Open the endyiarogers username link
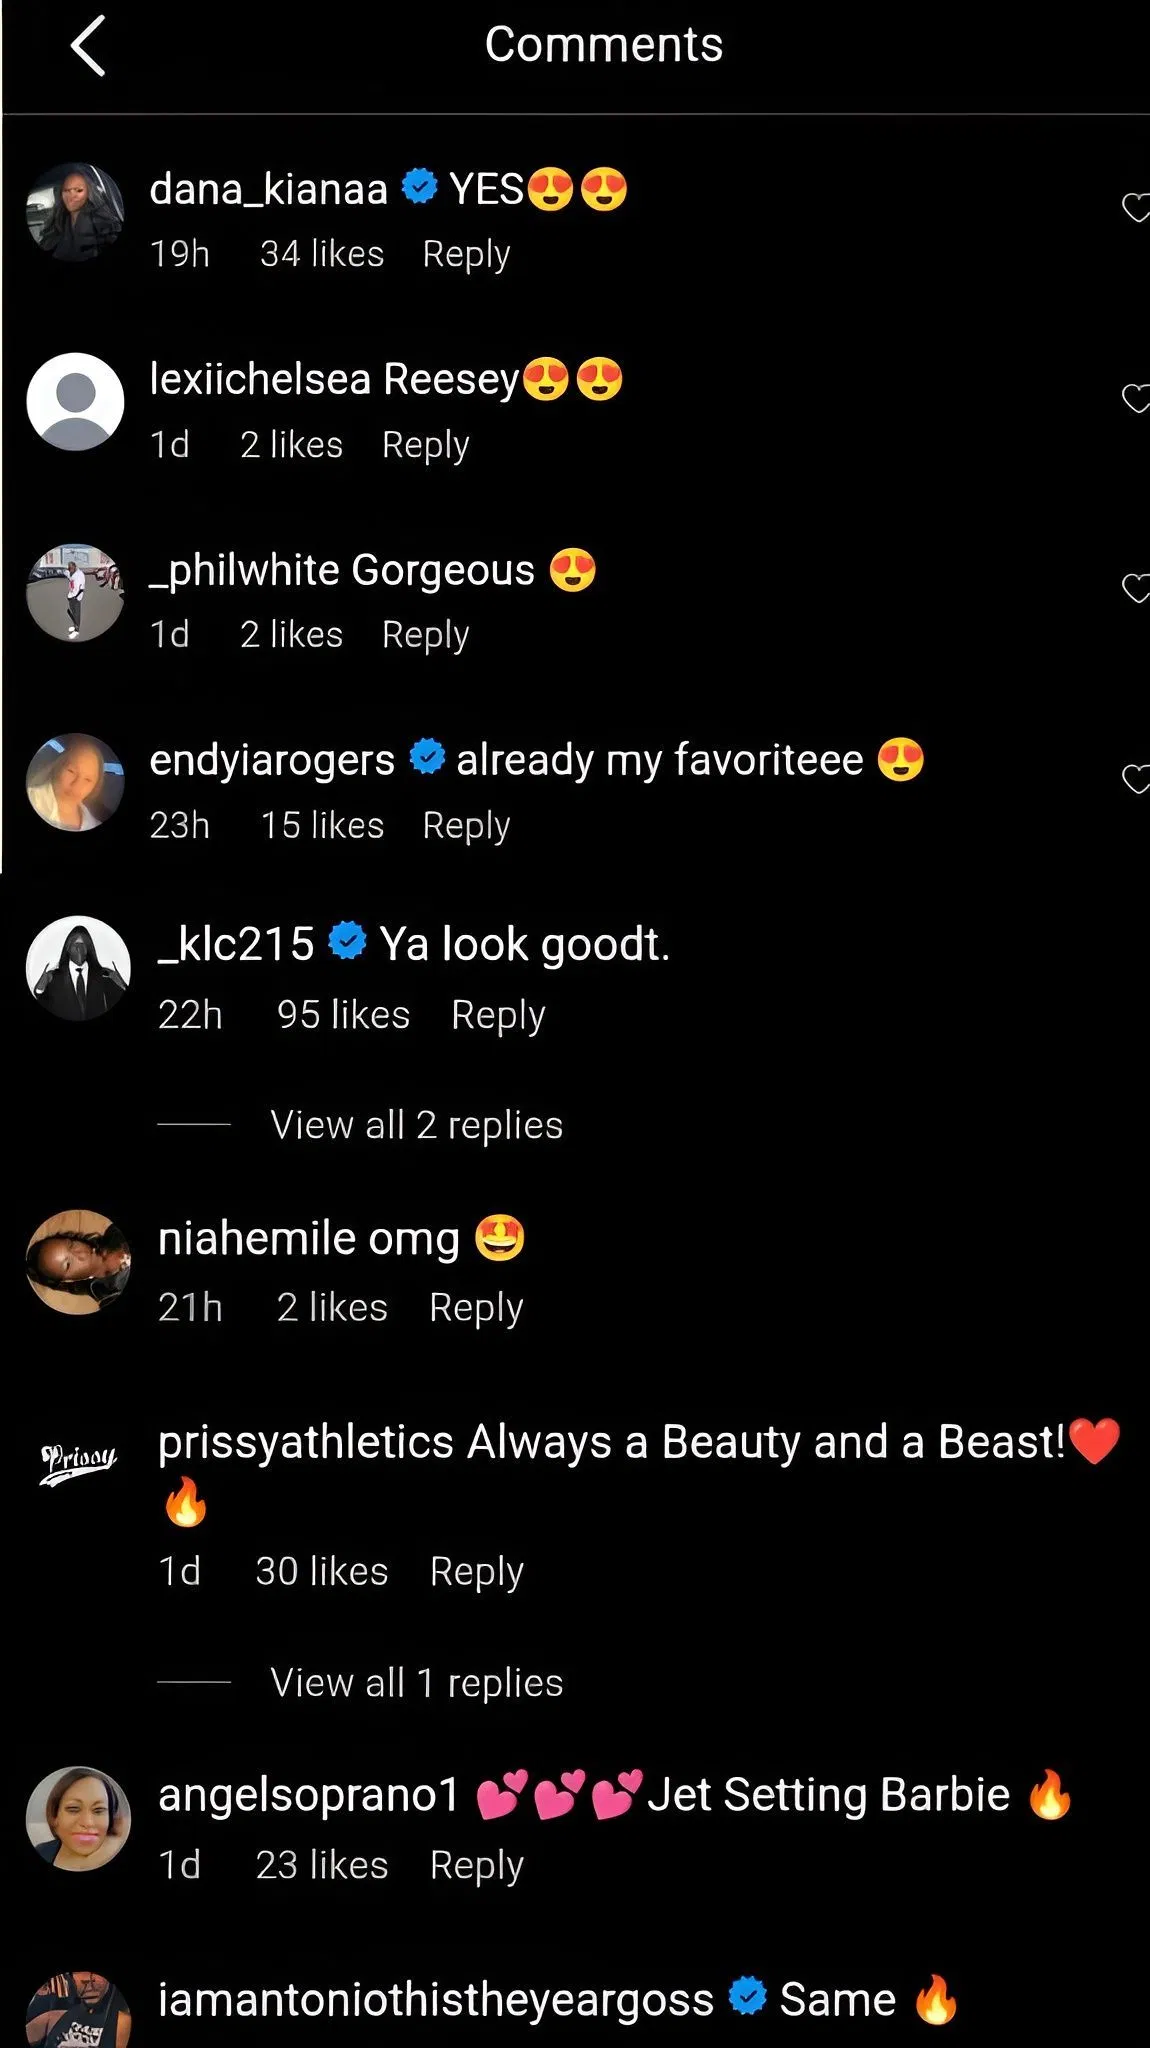 [x=272, y=760]
